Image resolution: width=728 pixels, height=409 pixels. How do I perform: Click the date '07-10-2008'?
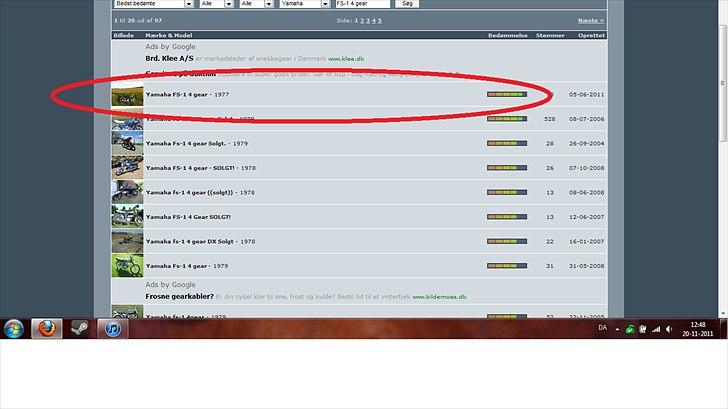(x=586, y=168)
